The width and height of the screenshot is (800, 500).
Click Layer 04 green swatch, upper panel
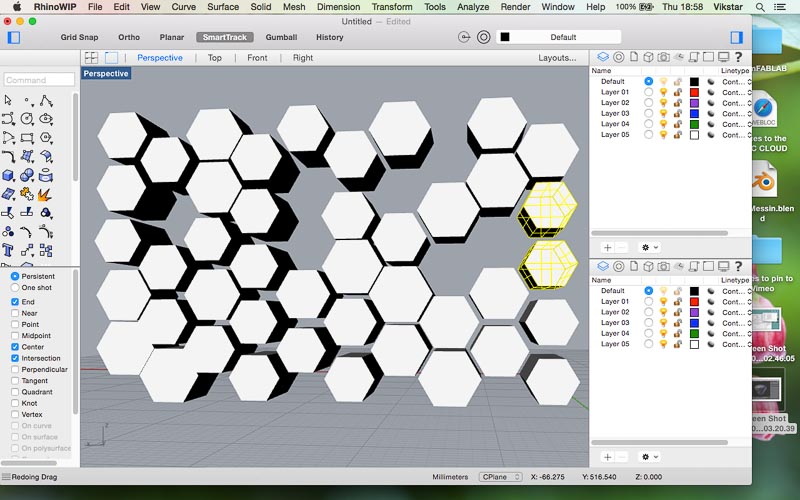694,124
